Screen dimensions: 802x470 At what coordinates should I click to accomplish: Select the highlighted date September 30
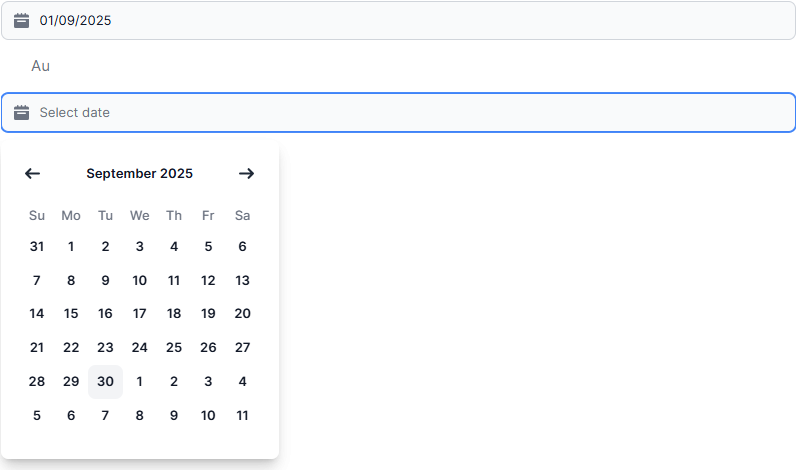[105, 381]
